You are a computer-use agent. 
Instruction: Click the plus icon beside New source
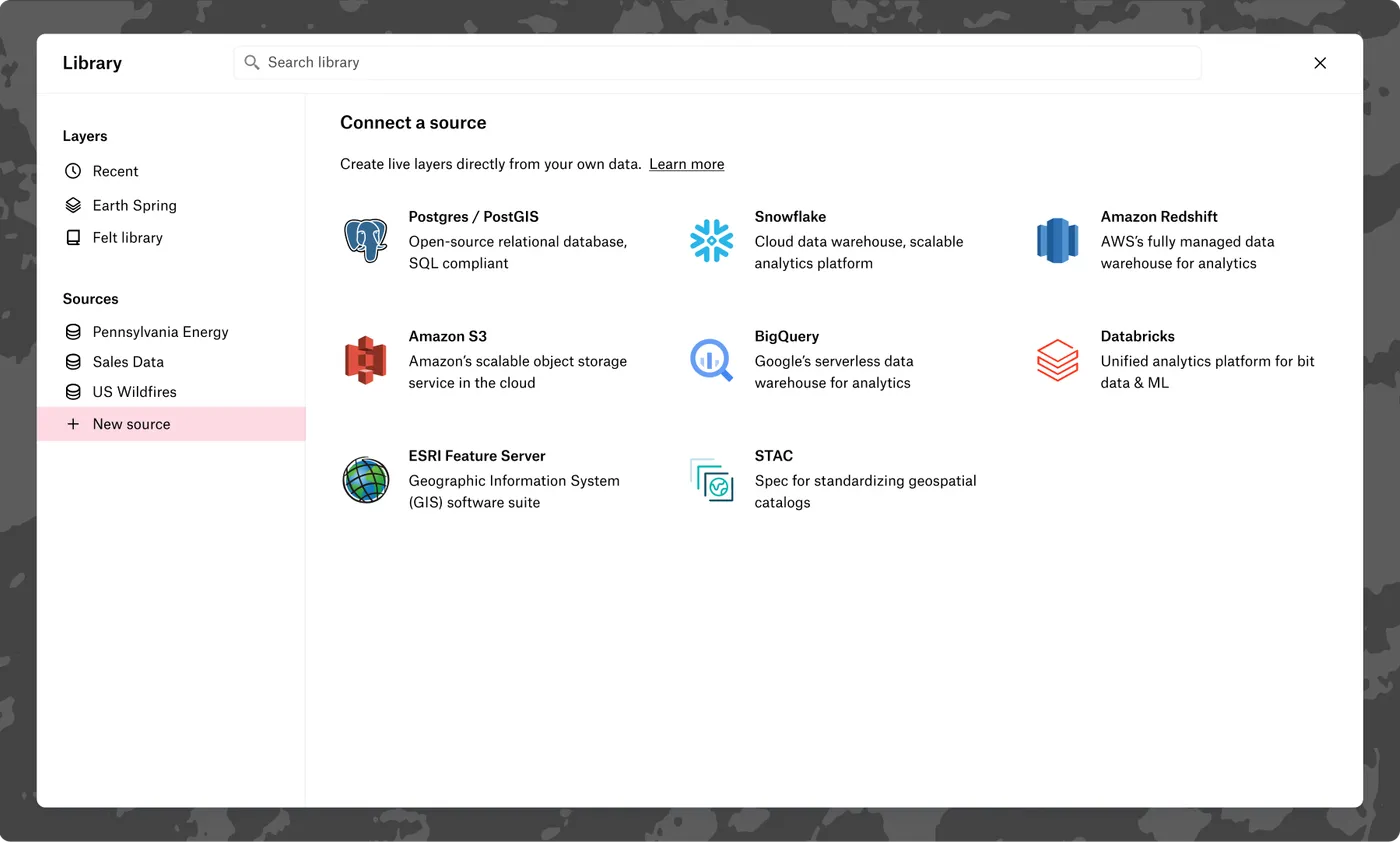tap(73, 424)
